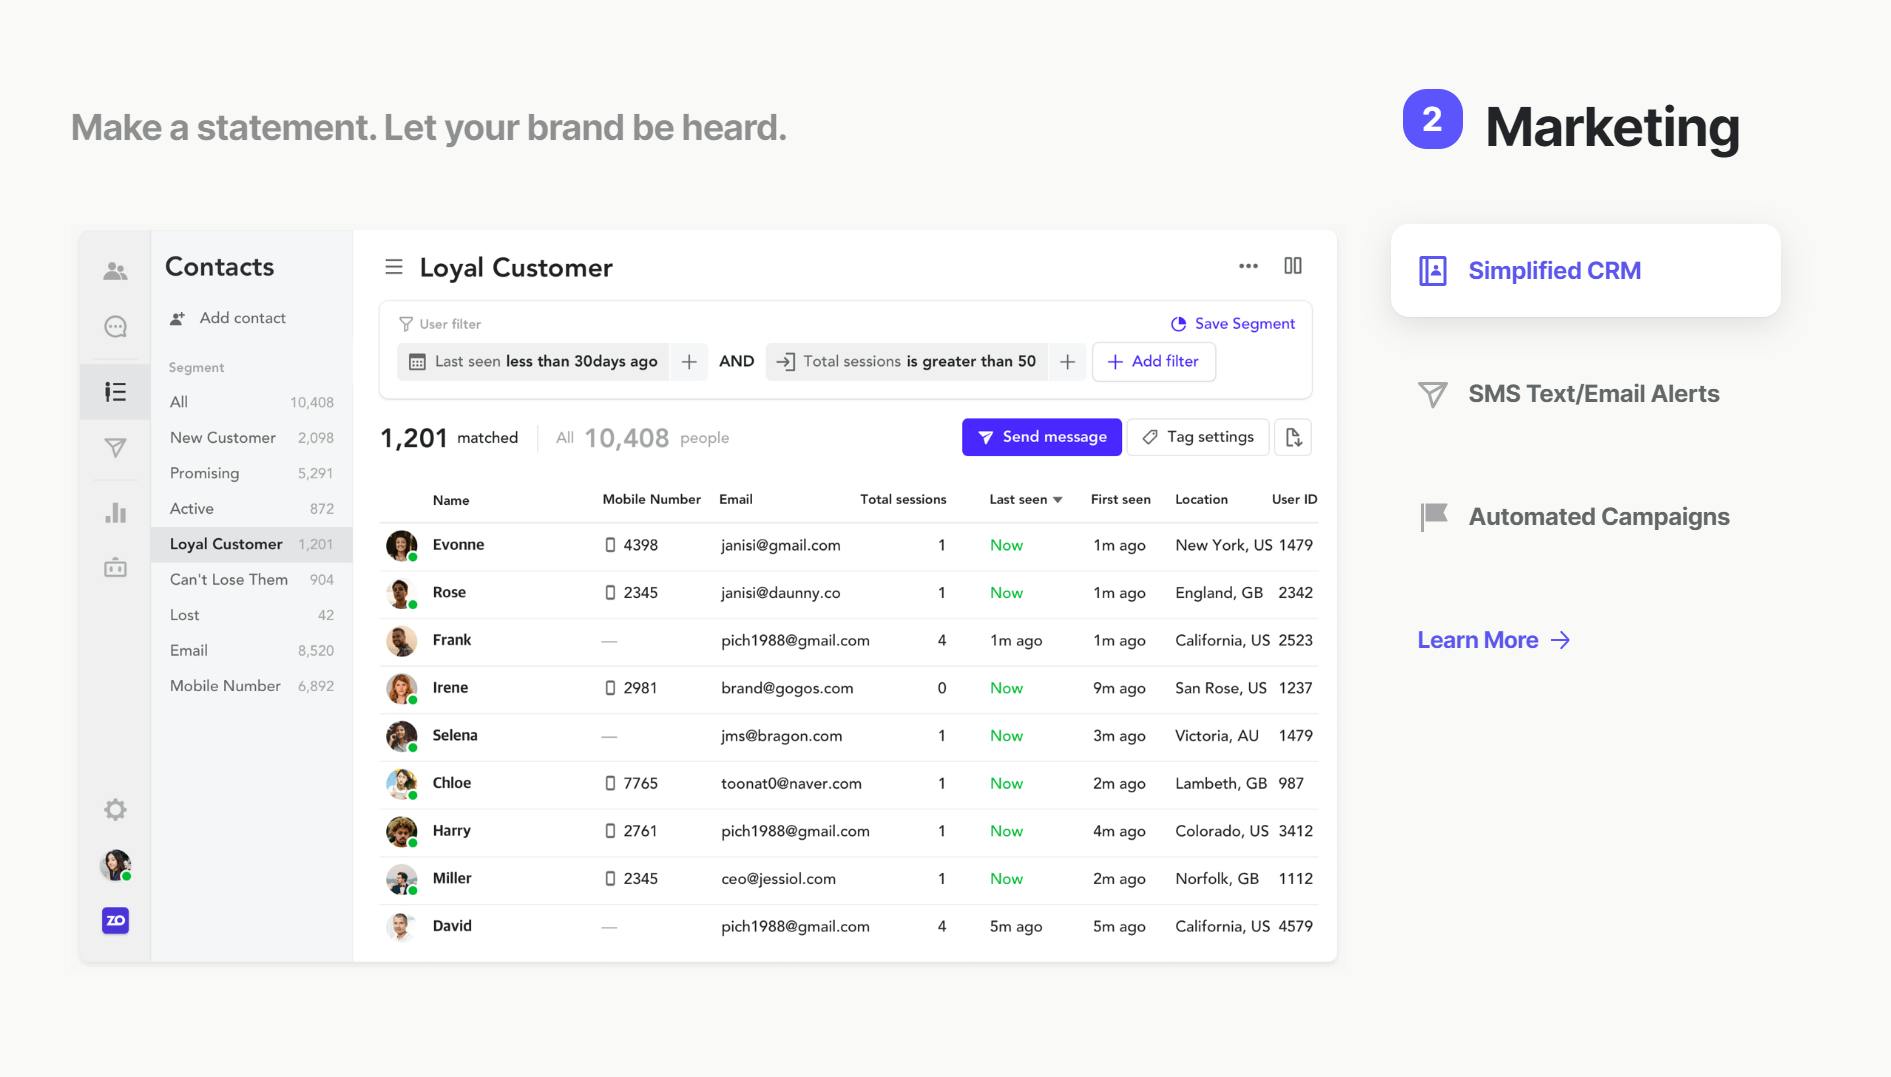Toggle the column layout icon near Loyal Customer
Screen dimensions: 1891x1077
click(1293, 266)
